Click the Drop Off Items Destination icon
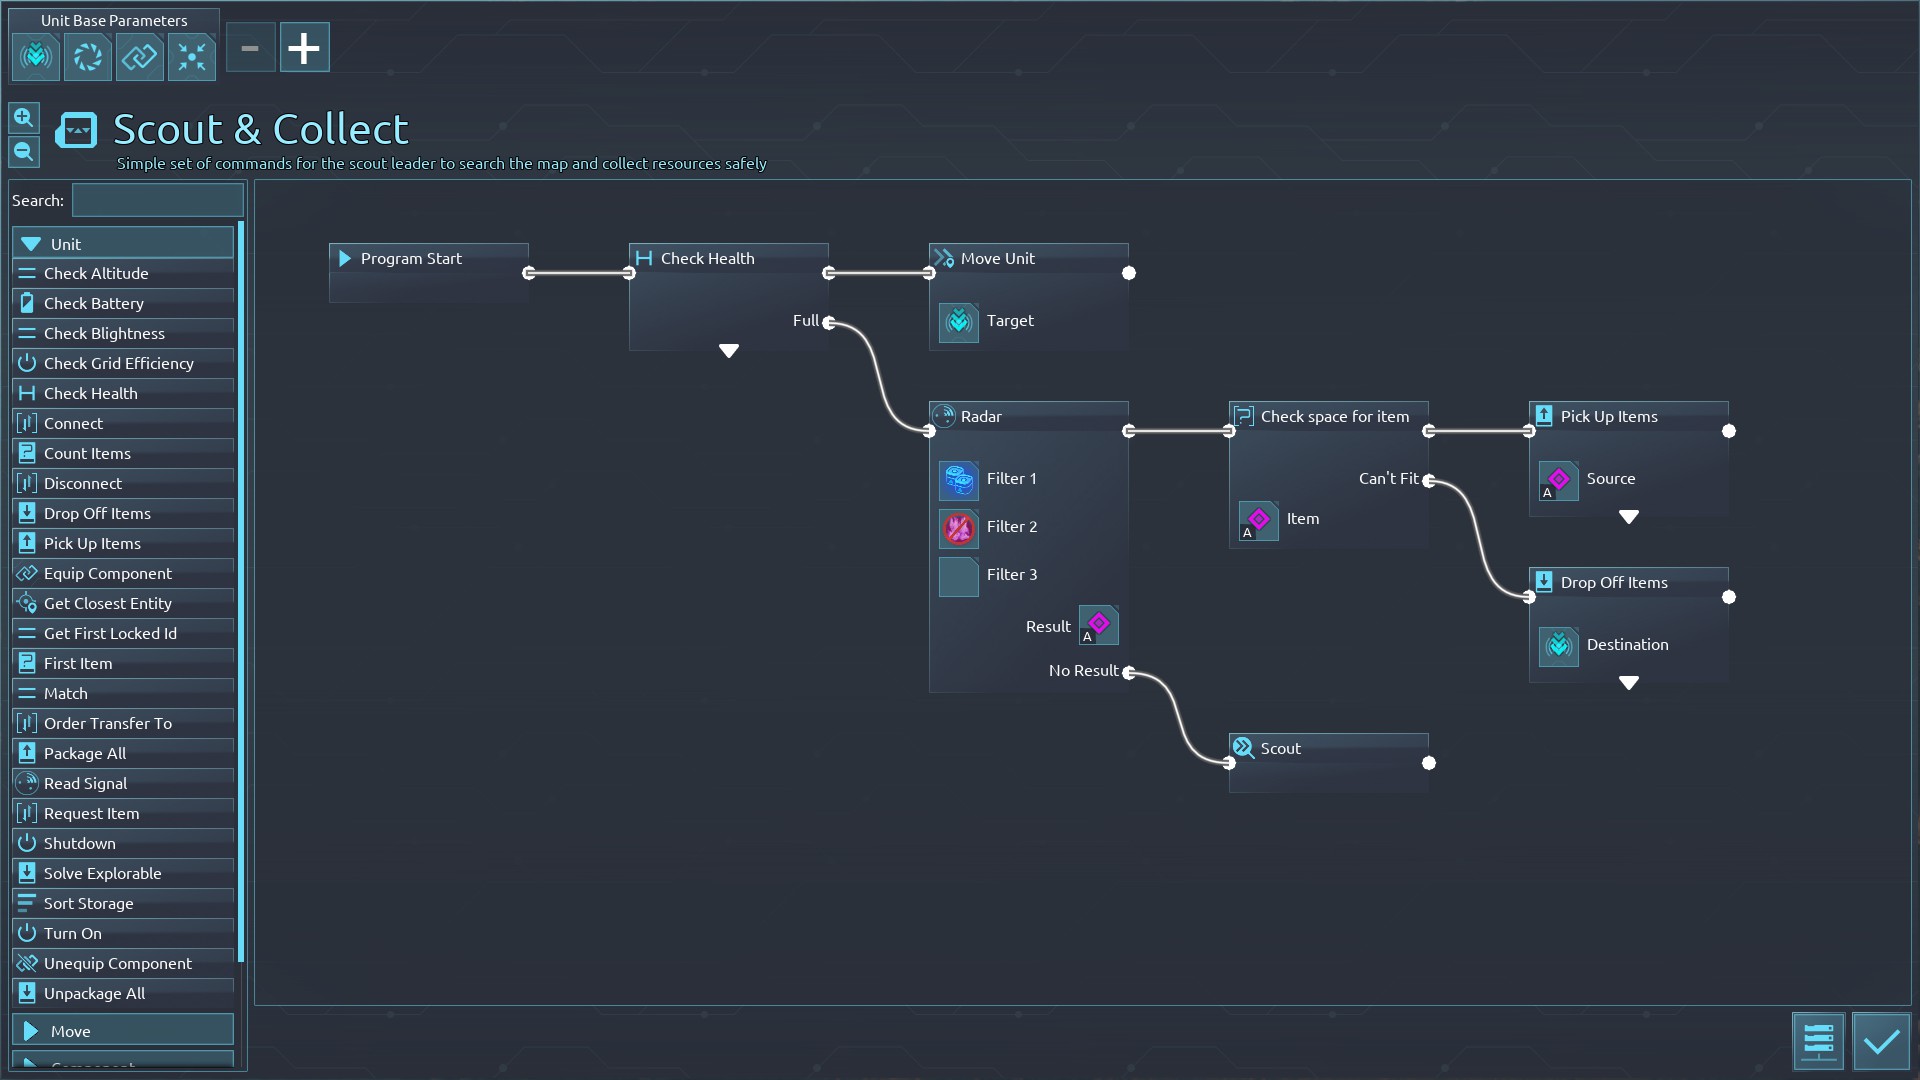This screenshot has width=1920, height=1080. [x=1558, y=646]
